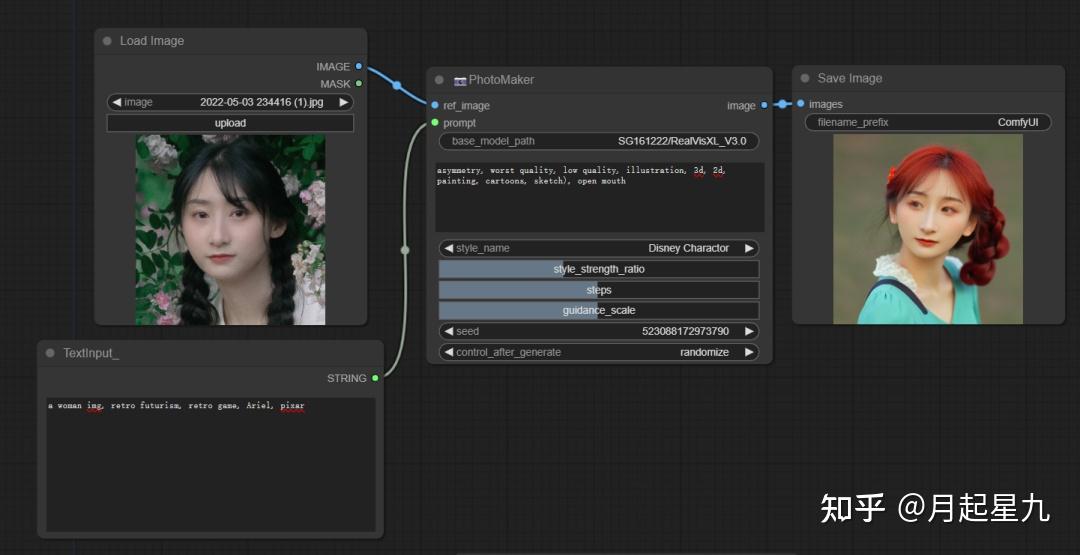Adjust the style_strength_ratio slider

point(598,269)
